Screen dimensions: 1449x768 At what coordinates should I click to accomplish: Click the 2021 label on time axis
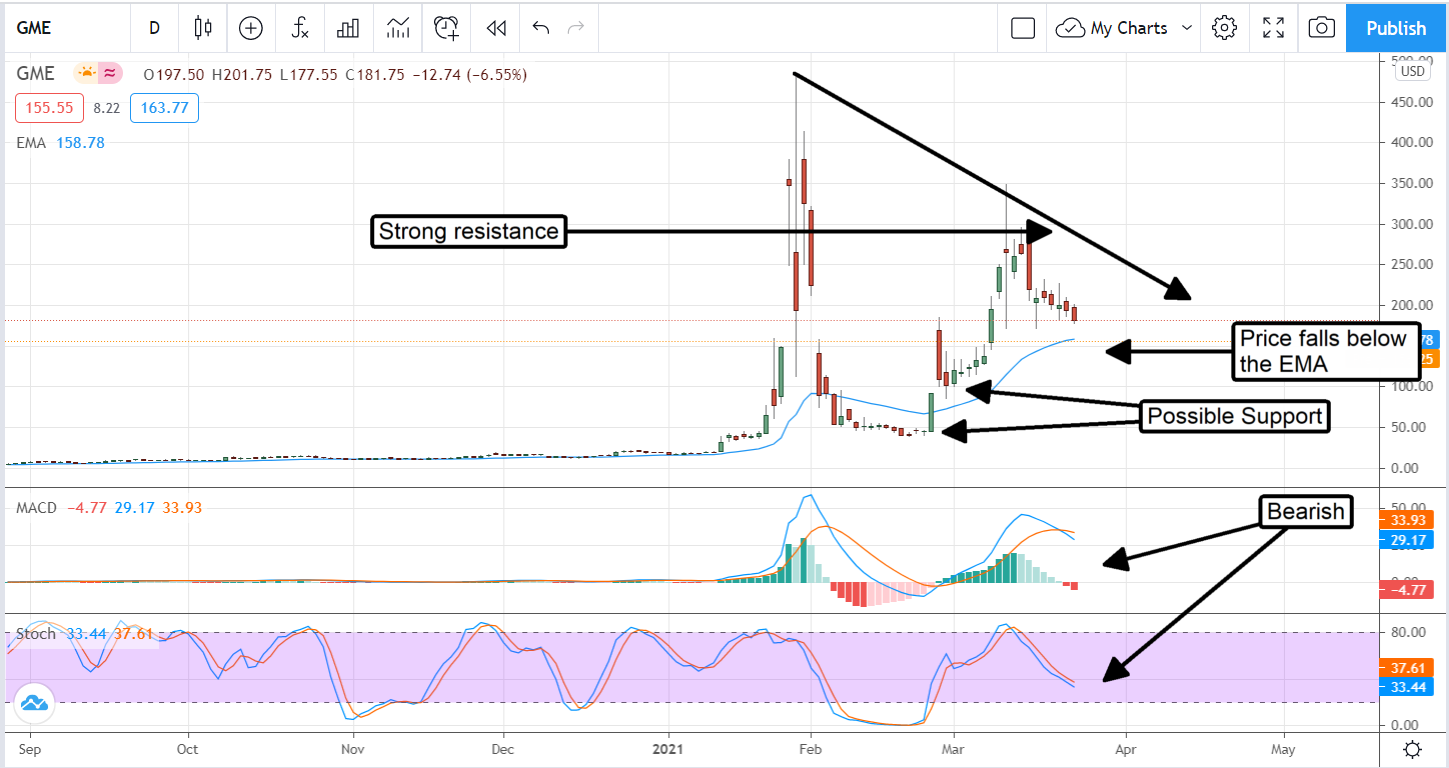tap(667, 748)
